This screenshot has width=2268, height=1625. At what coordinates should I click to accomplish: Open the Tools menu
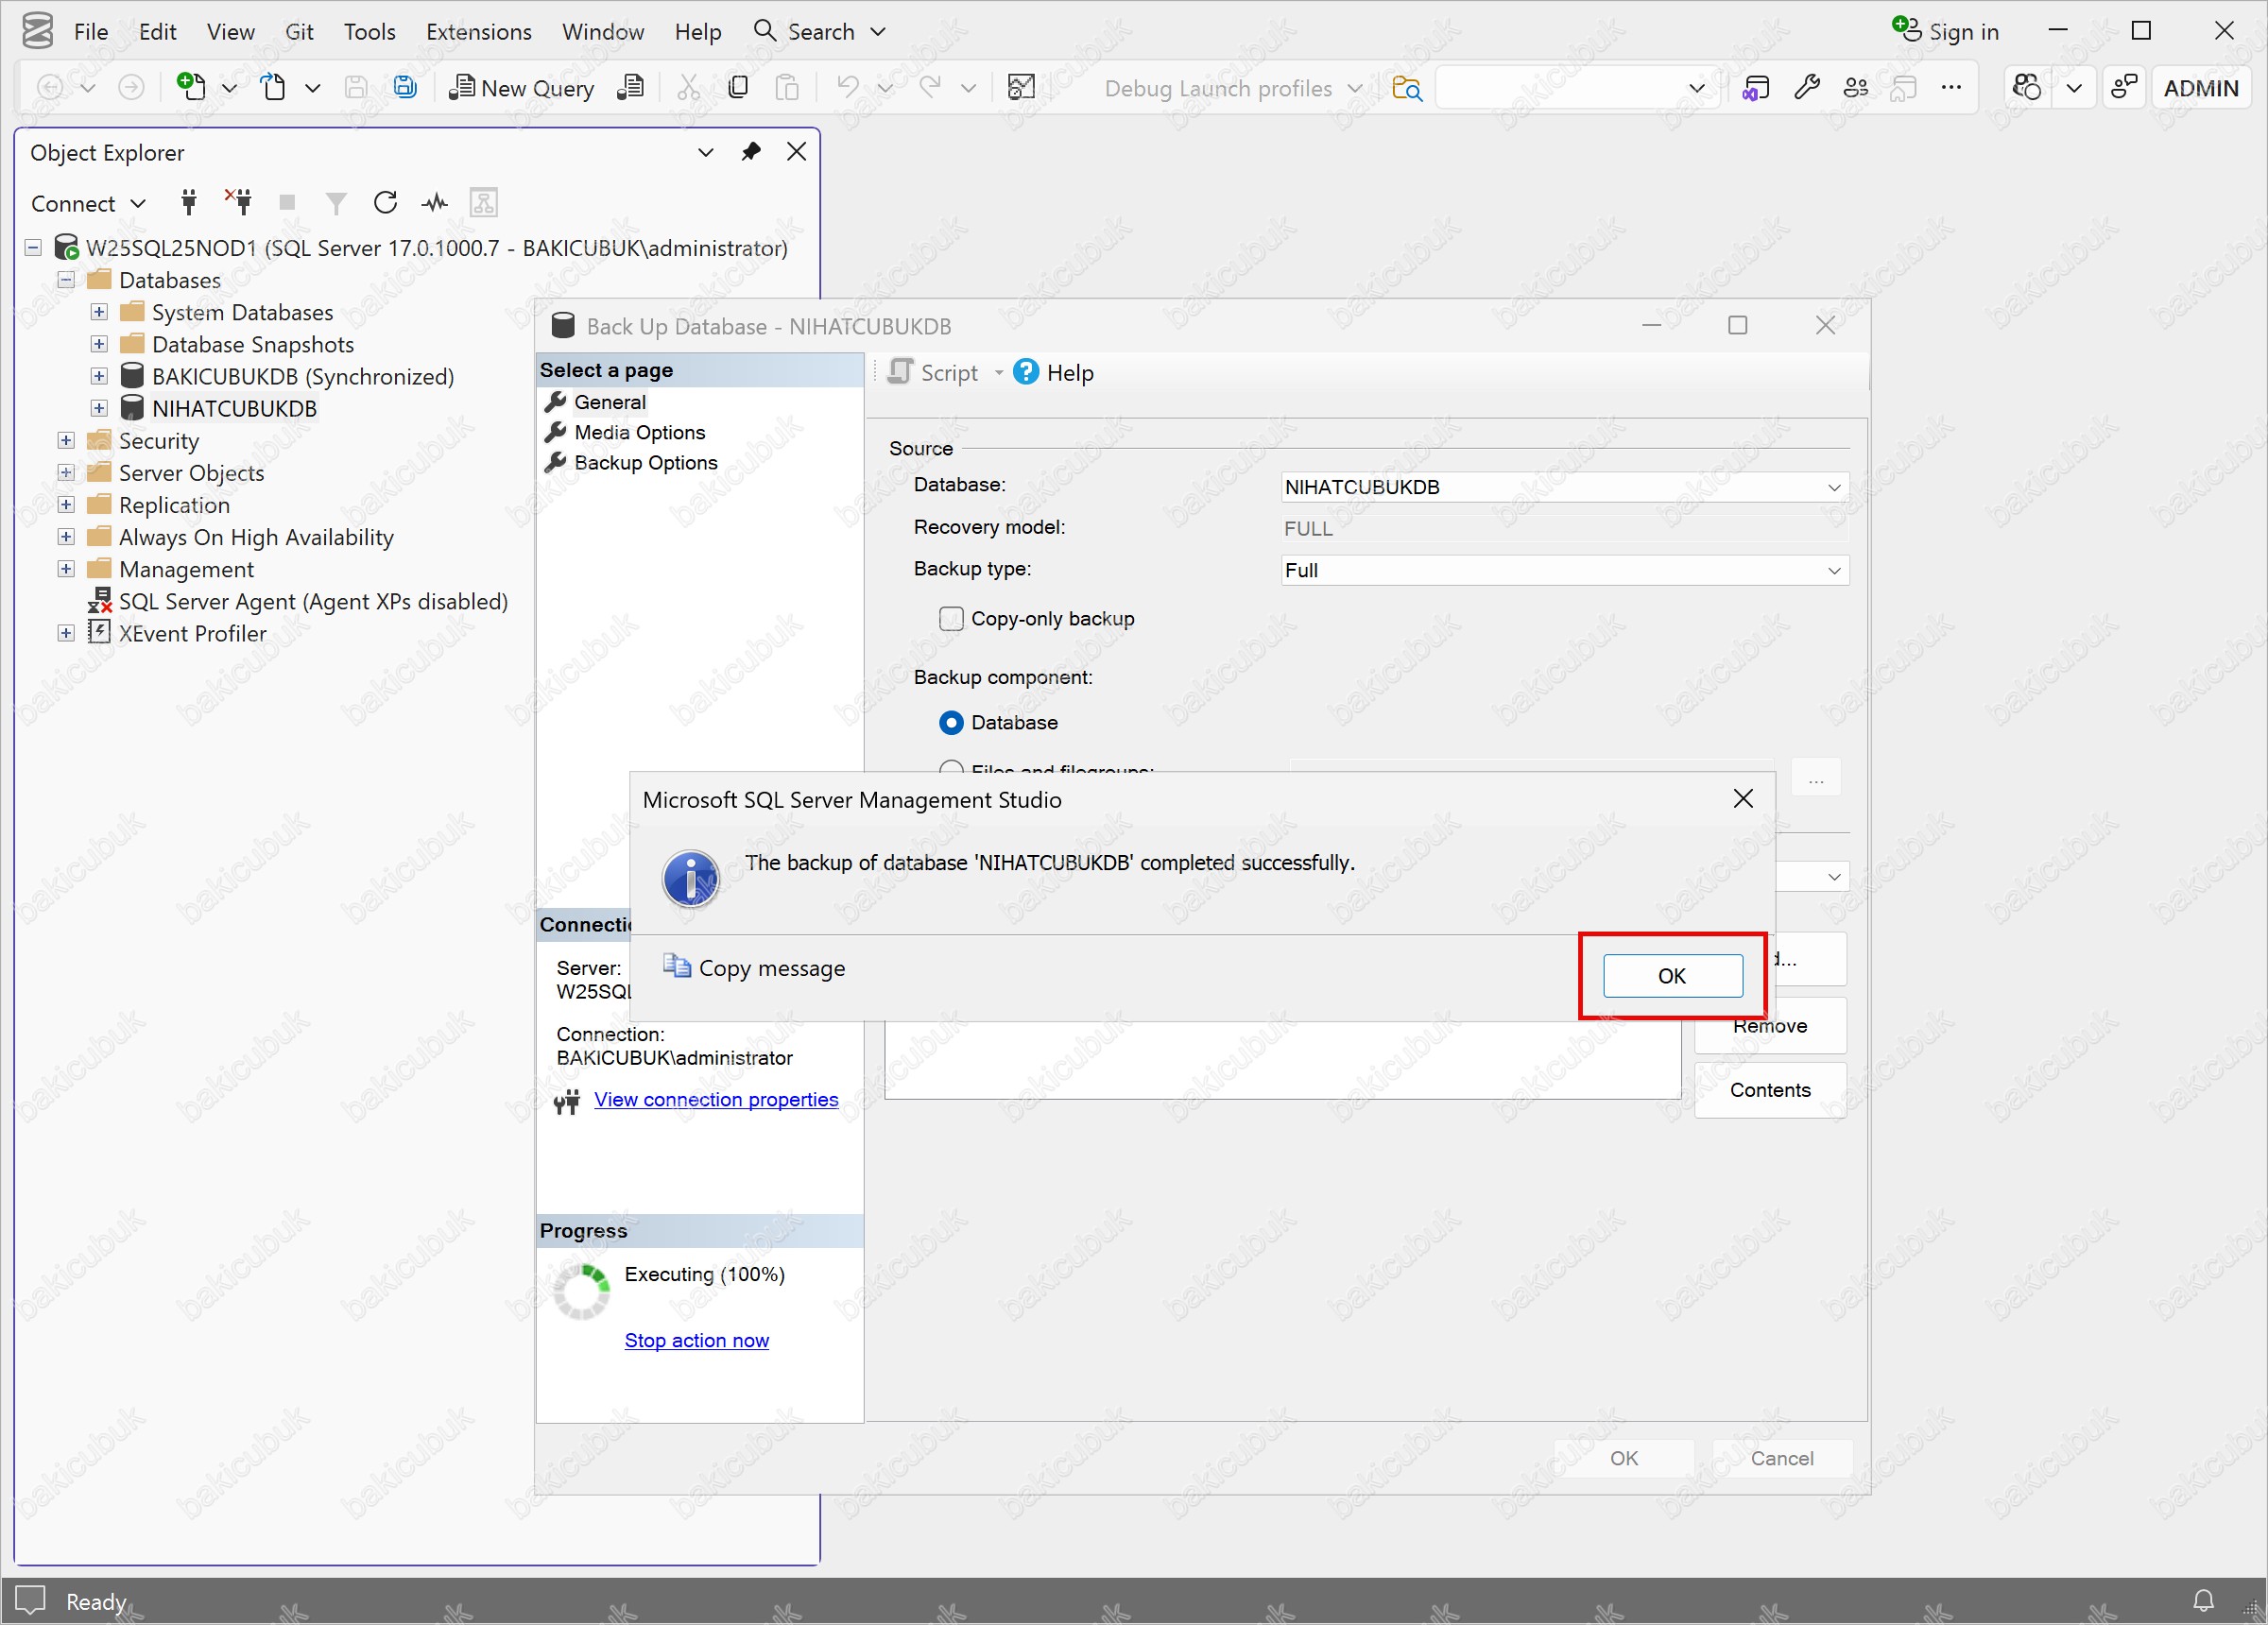369,32
